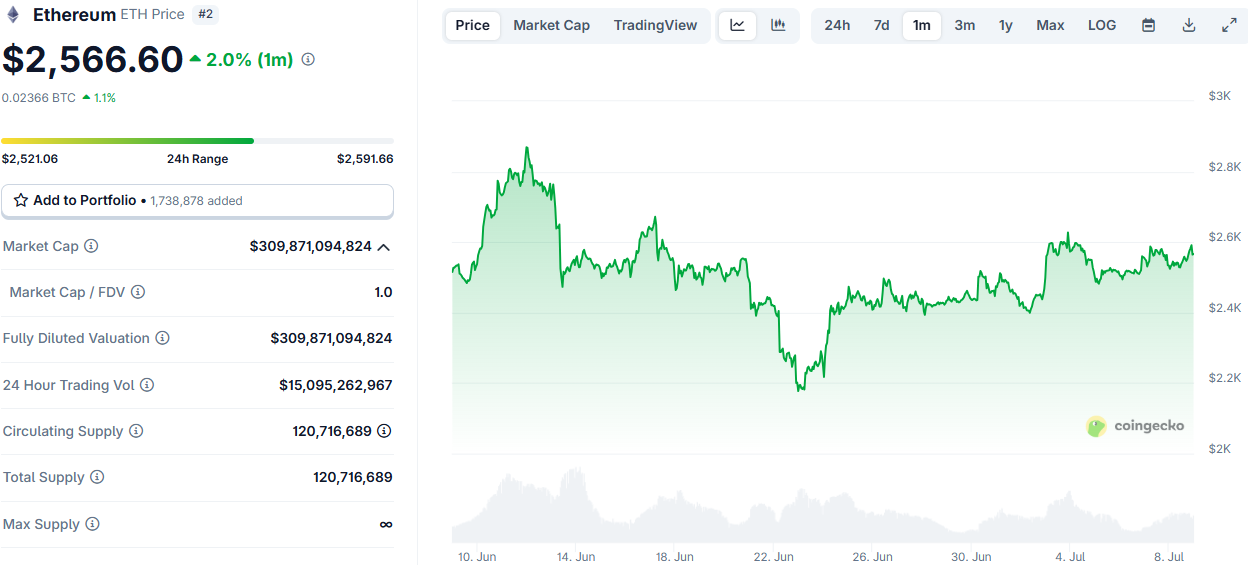
Task: Click Add to Portfolio button
Action: [197, 201]
